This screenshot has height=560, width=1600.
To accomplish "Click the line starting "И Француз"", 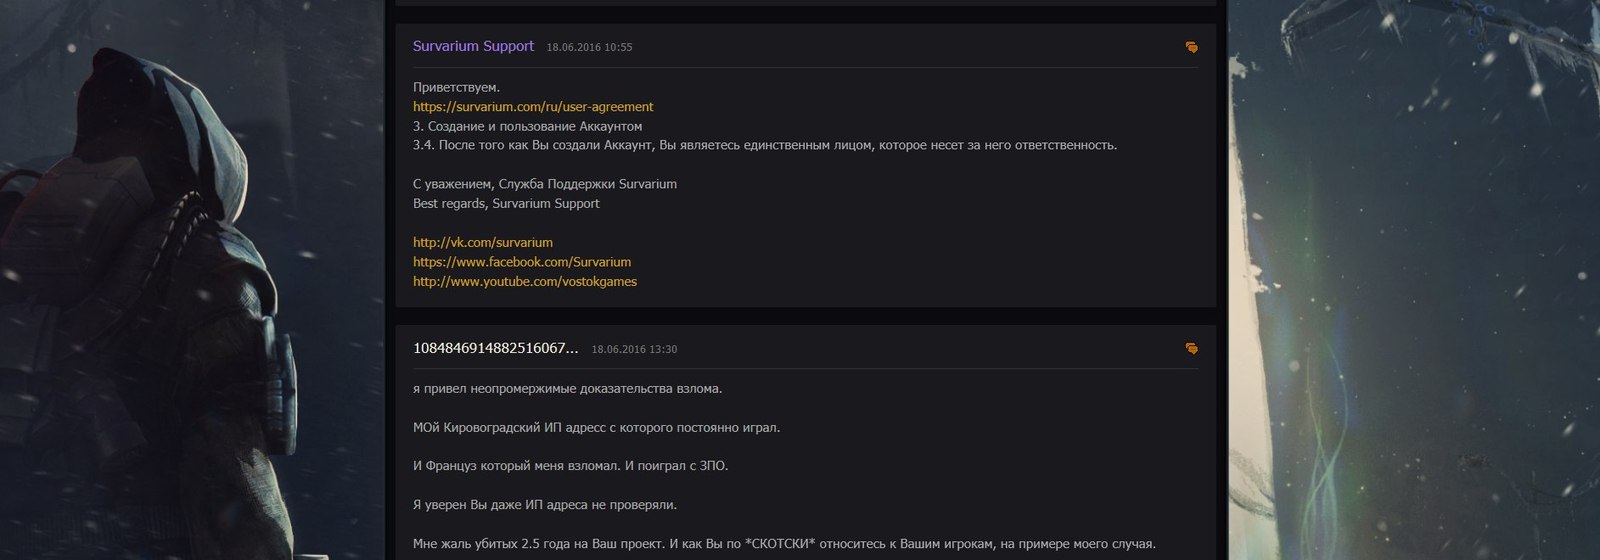I will point(570,467).
